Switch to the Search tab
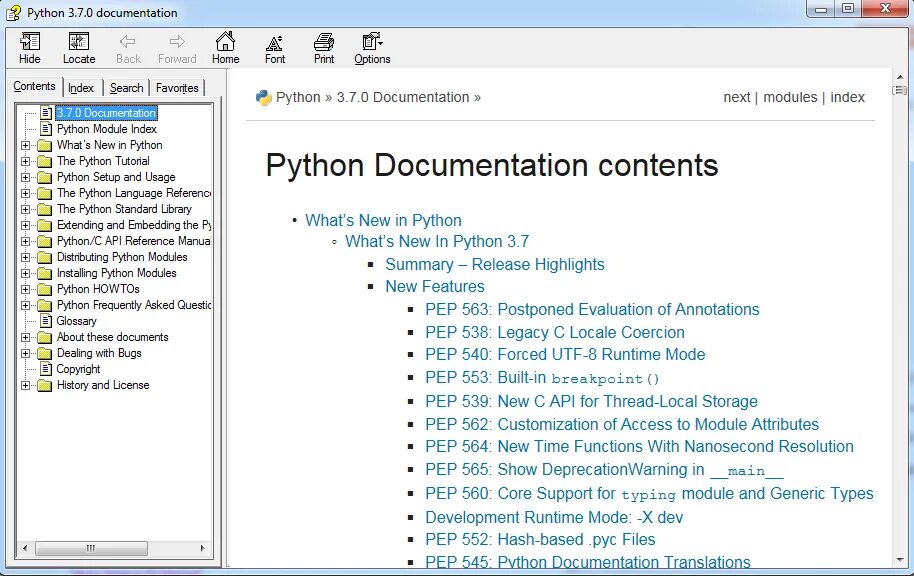This screenshot has height=576, width=914. 126,88
